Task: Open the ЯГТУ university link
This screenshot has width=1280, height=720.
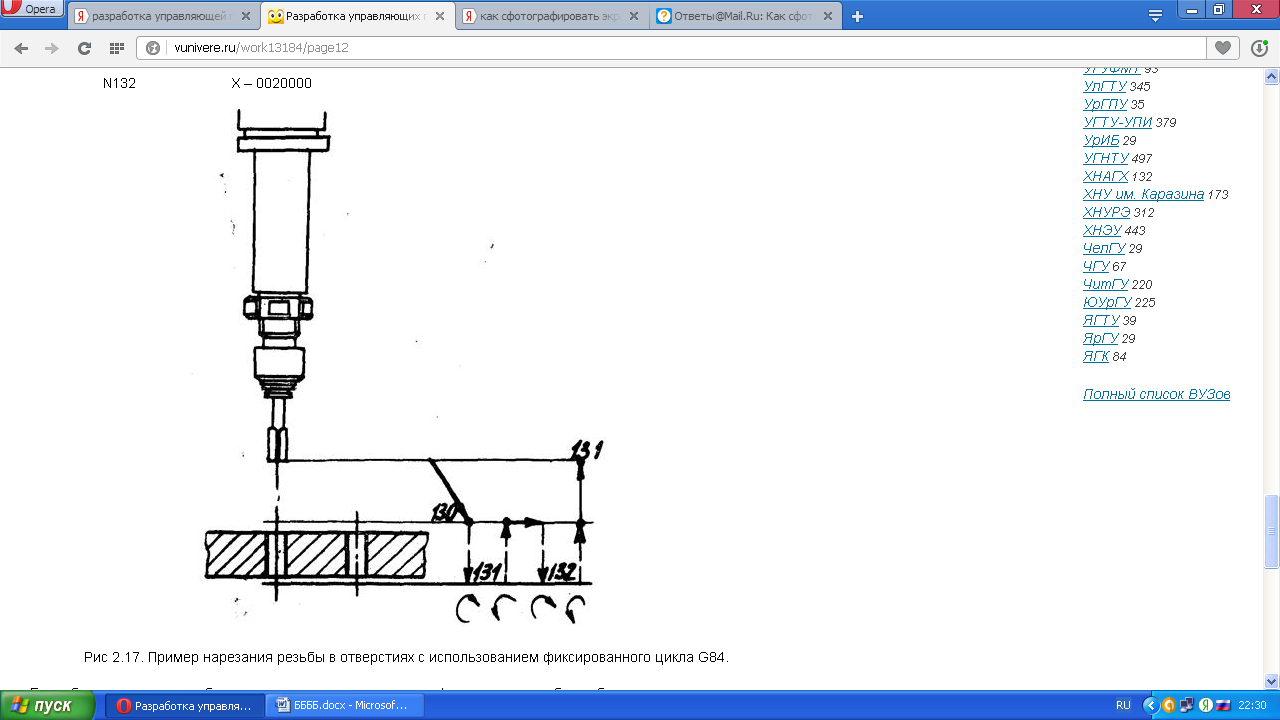Action: 1101,321
